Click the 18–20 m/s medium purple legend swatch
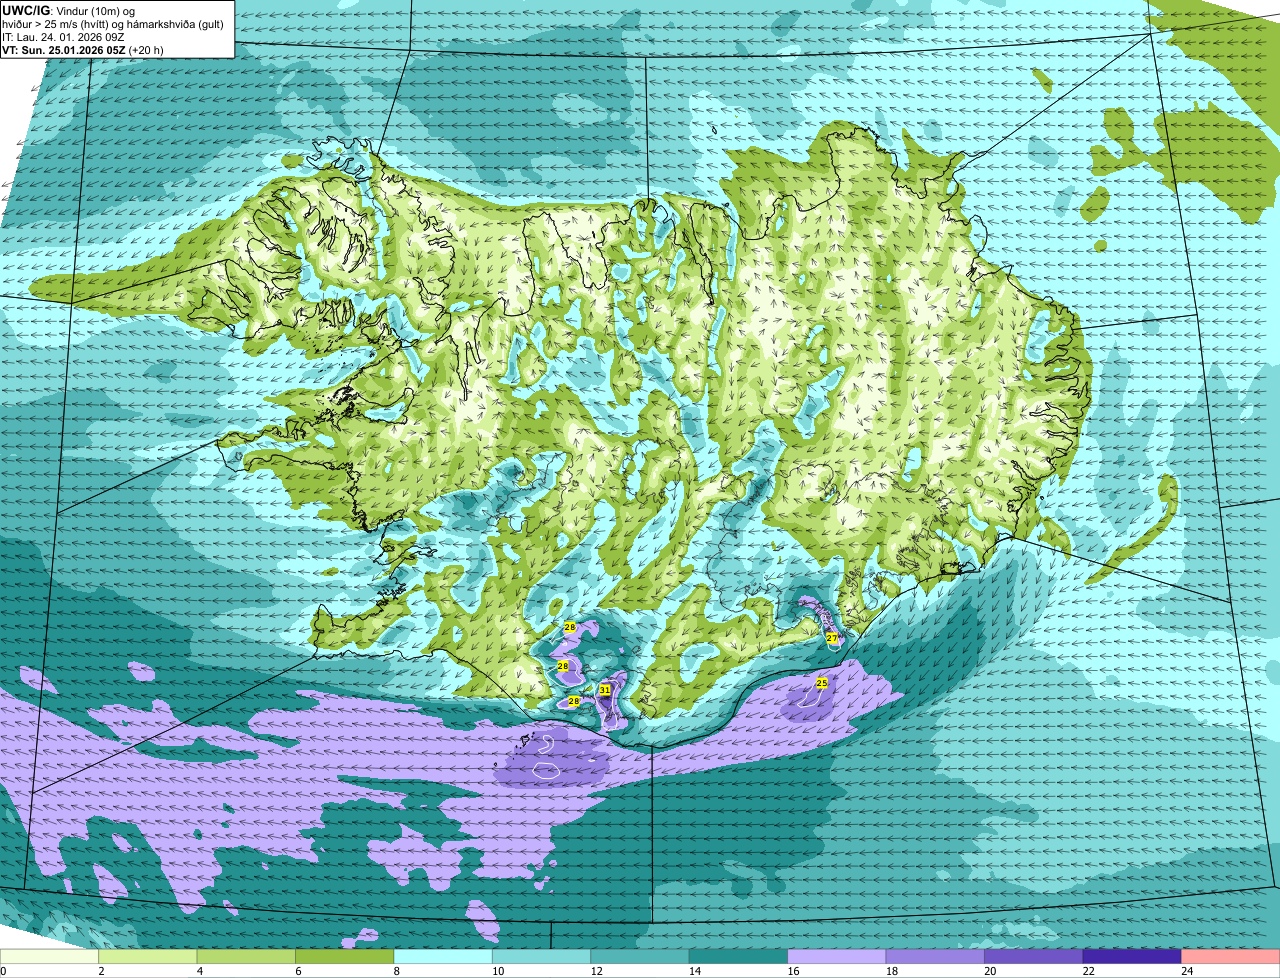This screenshot has height=978, width=1280. tap(935, 957)
